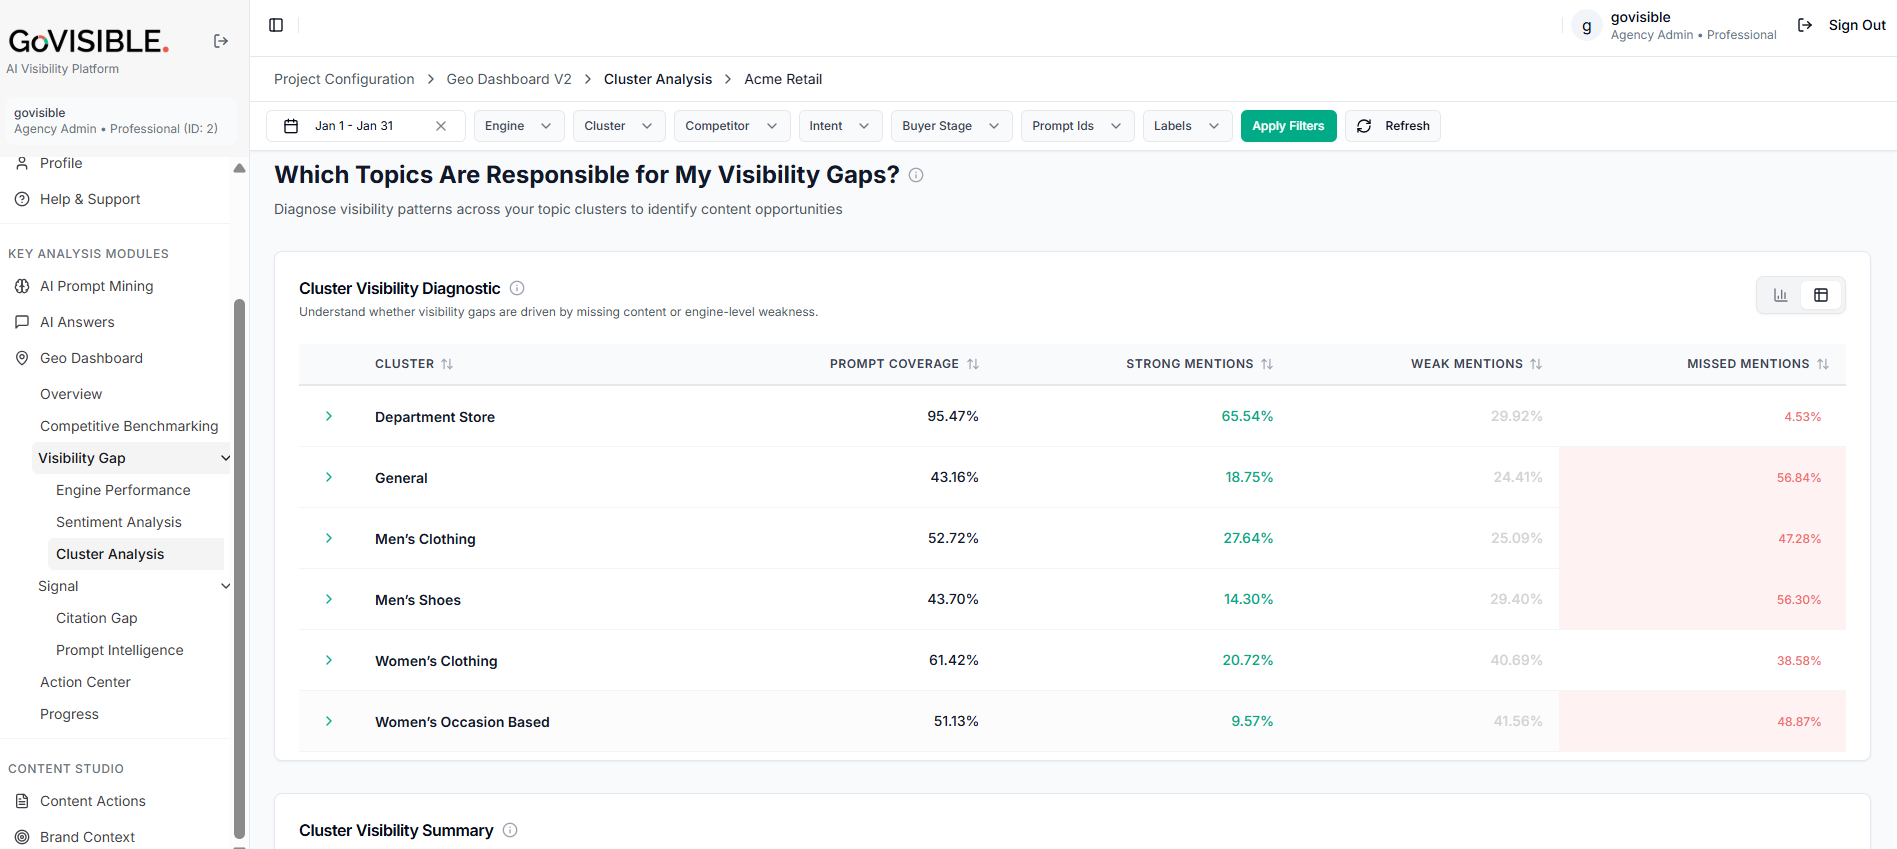Sort by Missed Mentions column
This screenshot has width=1897, height=849.
[x=1823, y=364]
